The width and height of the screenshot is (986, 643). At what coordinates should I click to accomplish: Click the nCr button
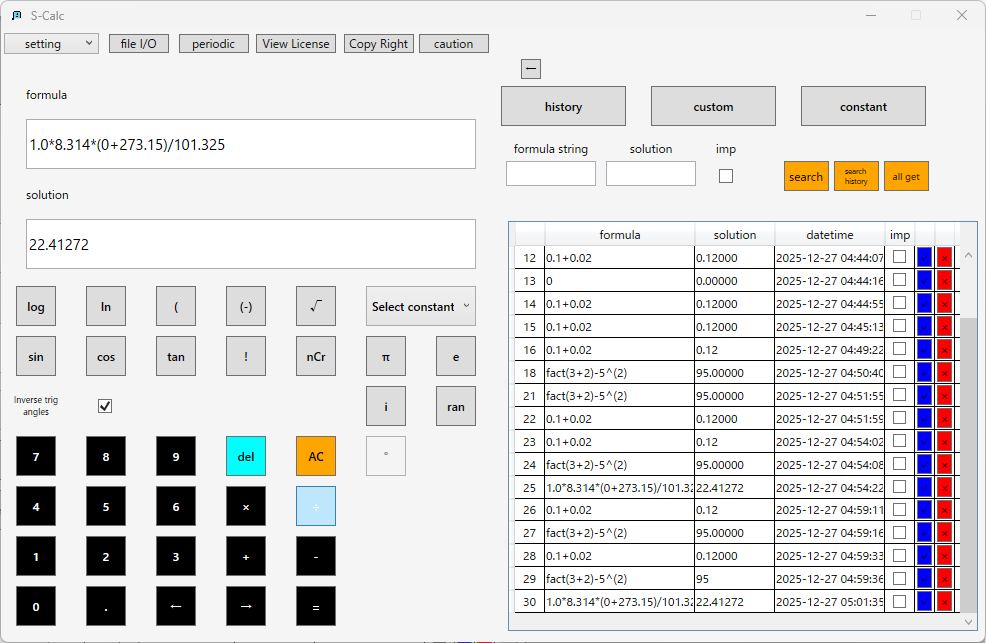316,356
